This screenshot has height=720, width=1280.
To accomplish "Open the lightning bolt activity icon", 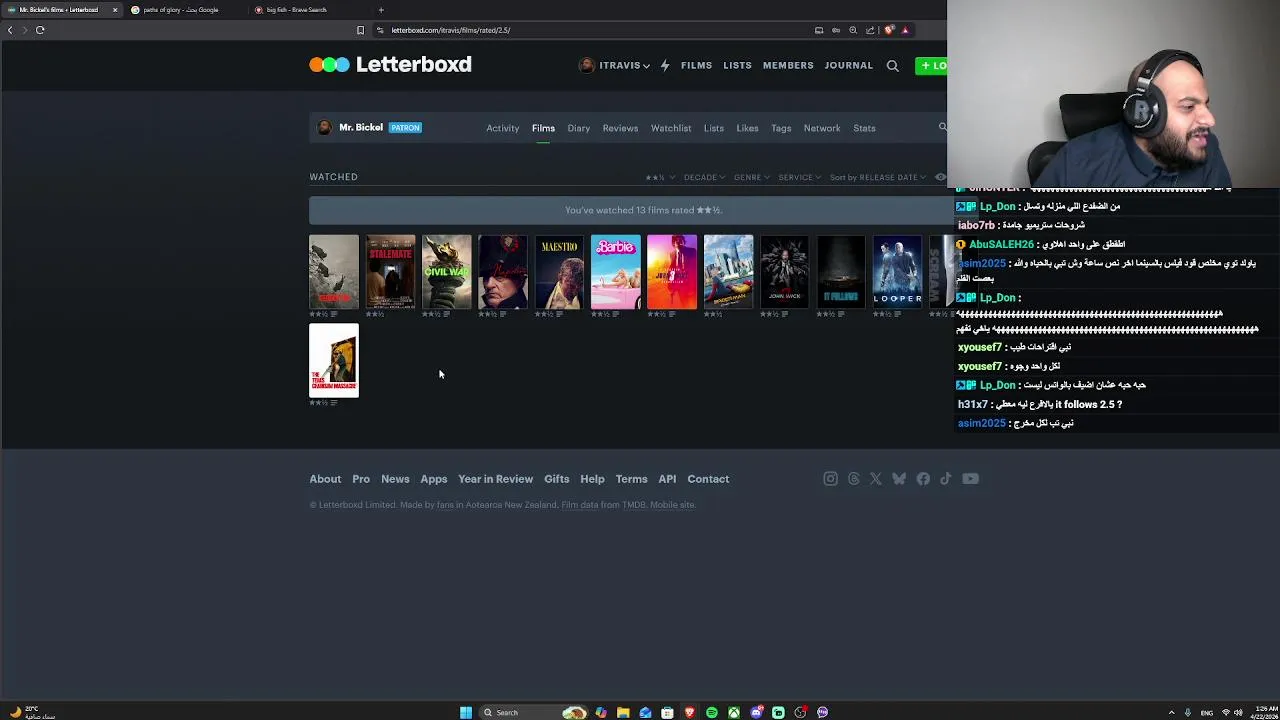I will coord(665,66).
